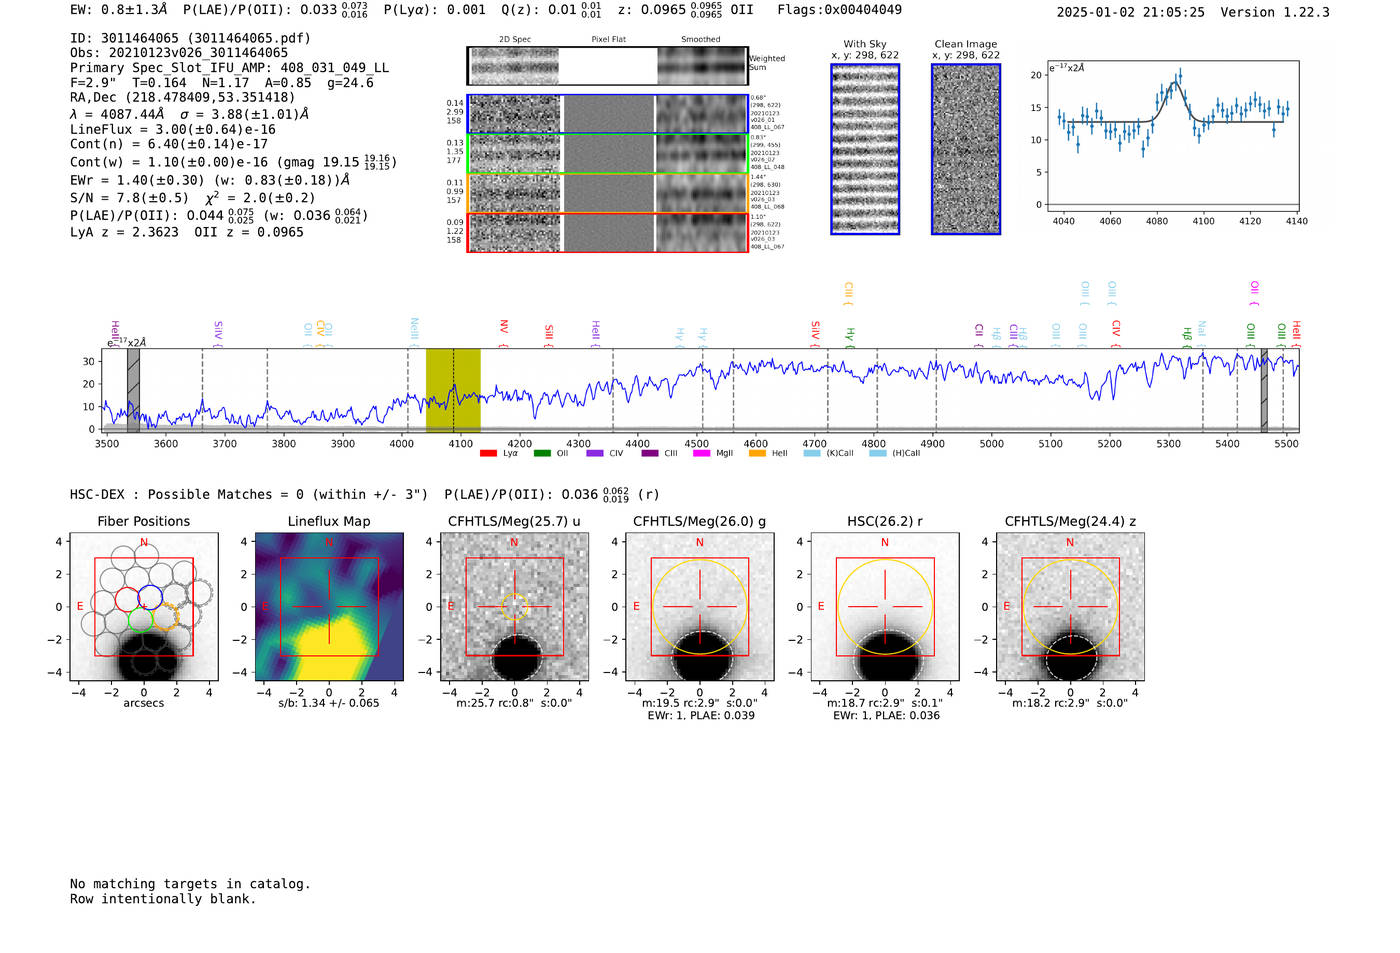
Task: Click the s/b: 1.34 +/- 0.065 caption
Action: [x=329, y=703]
